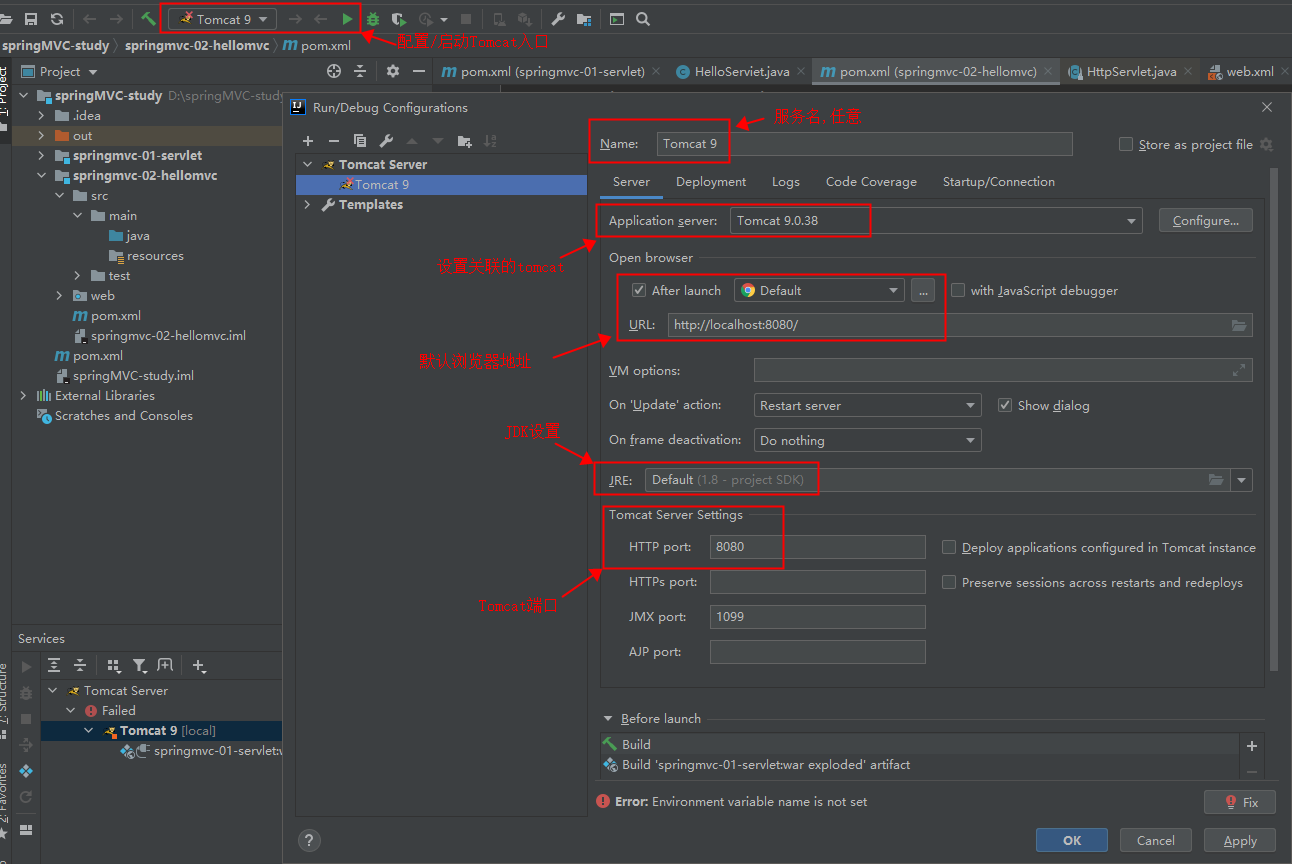Click the browser ellipsis button
Viewport: 1292px width, 864px height.
tap(923, 290)
